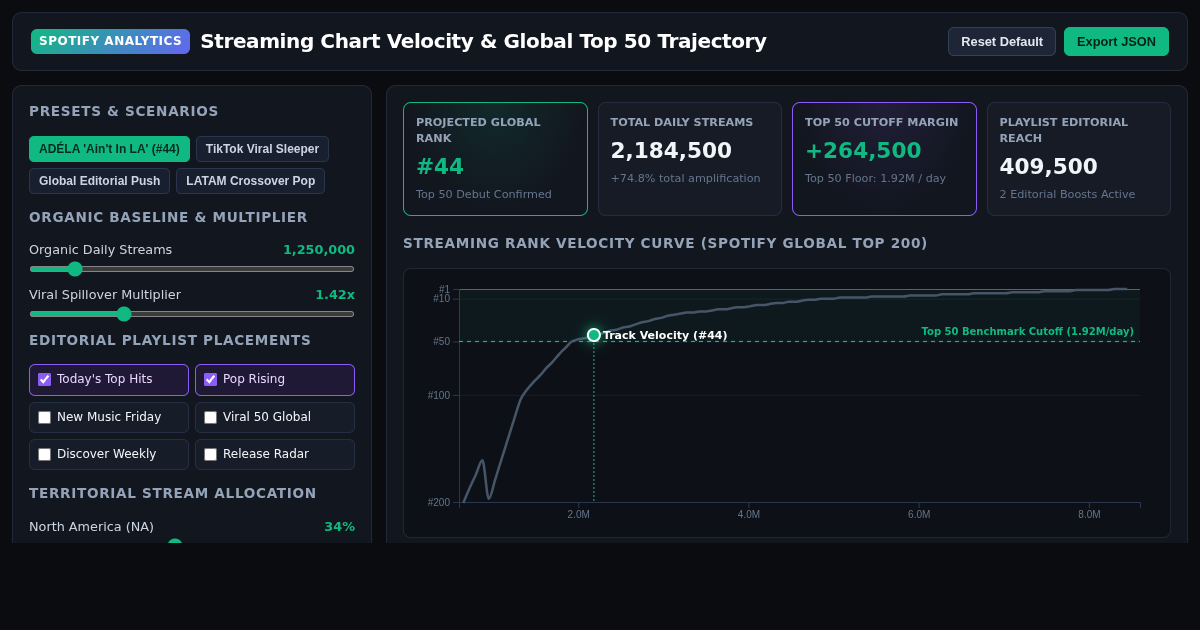Click the '2 Editorial Boosts Active' text
This screenshot has width=1200, height=630.
[1067, 195]
